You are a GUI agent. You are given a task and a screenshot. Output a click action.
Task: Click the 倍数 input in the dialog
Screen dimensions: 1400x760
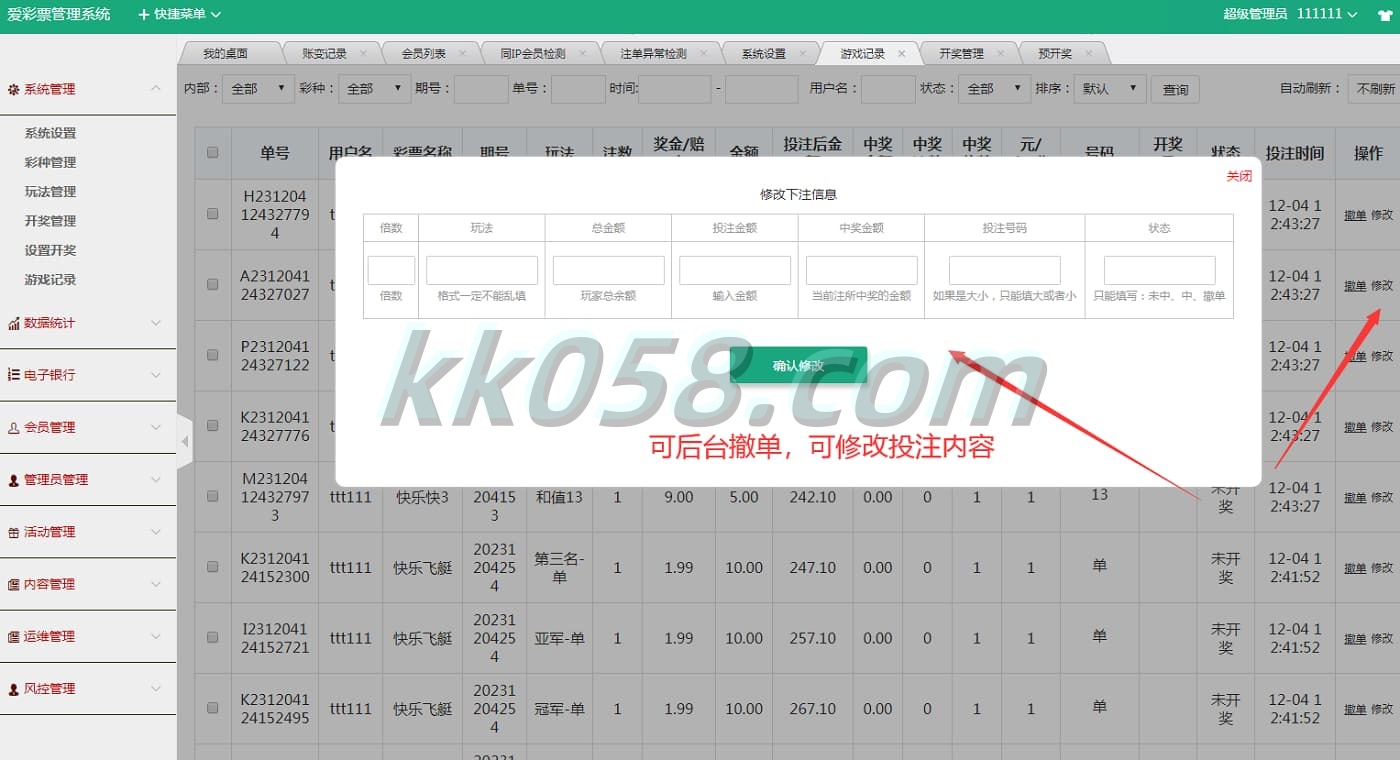pyautogui.click(x=391, y=270)
